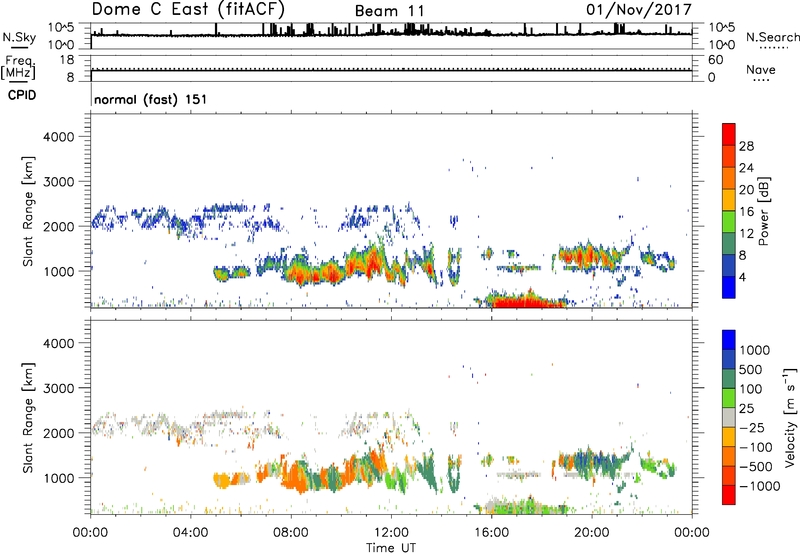Click the '16:00' time axis tick

[x=491, y=533]
